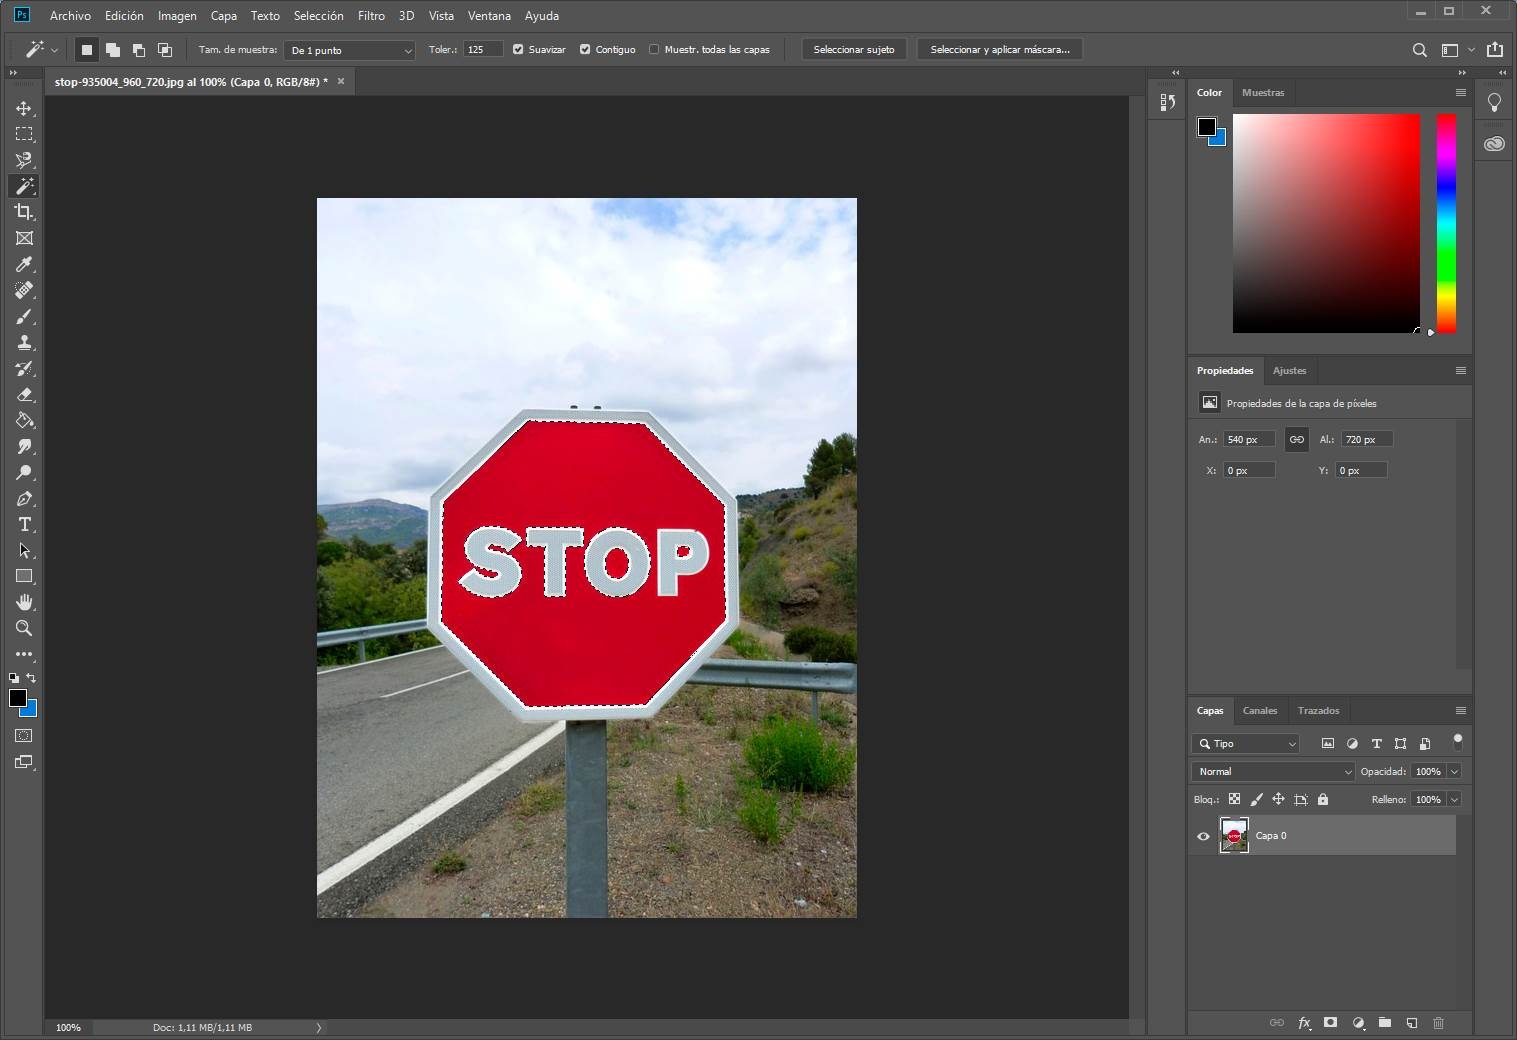Open the Tam. de muestra dropdown
This screenshot has height=1040, width=1517.
pyautogui.click(x=349, y=50)
